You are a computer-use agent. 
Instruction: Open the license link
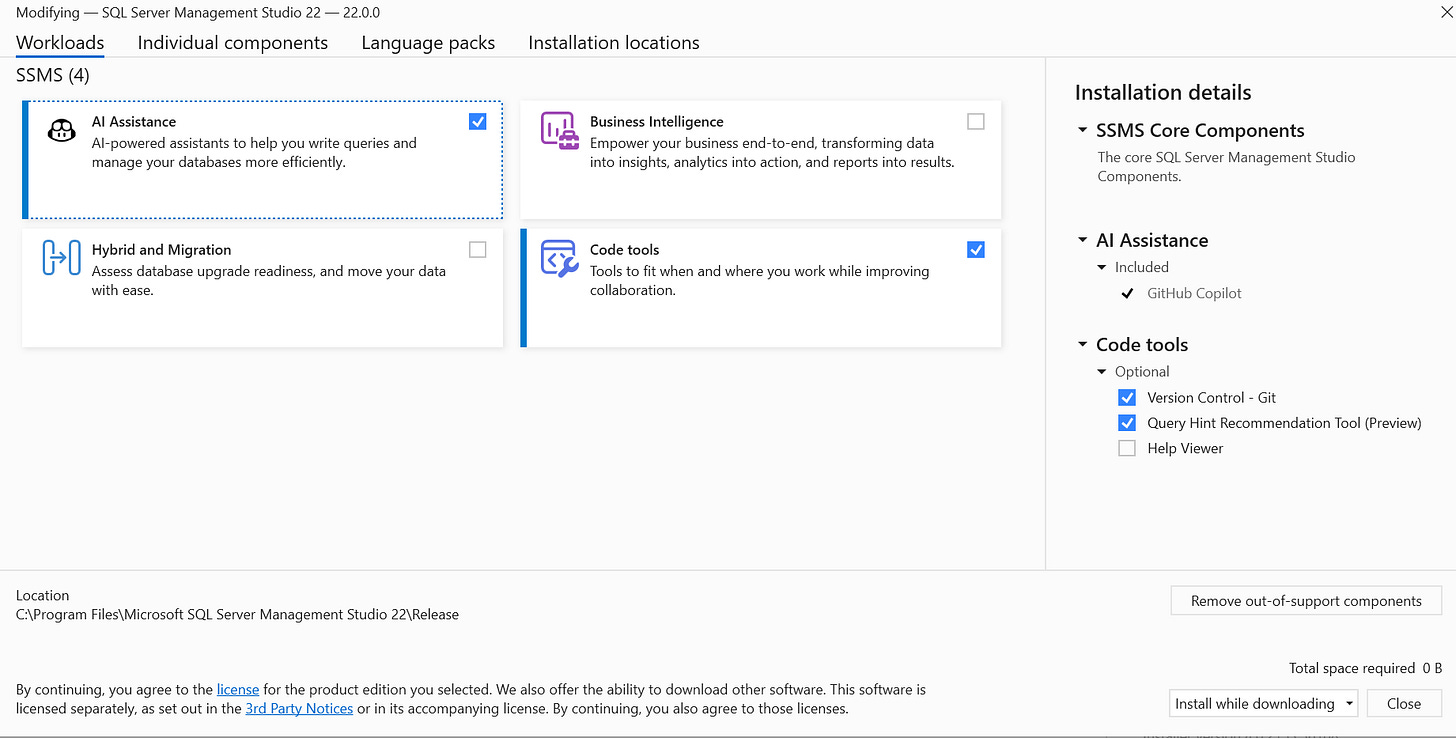[238, 689]
